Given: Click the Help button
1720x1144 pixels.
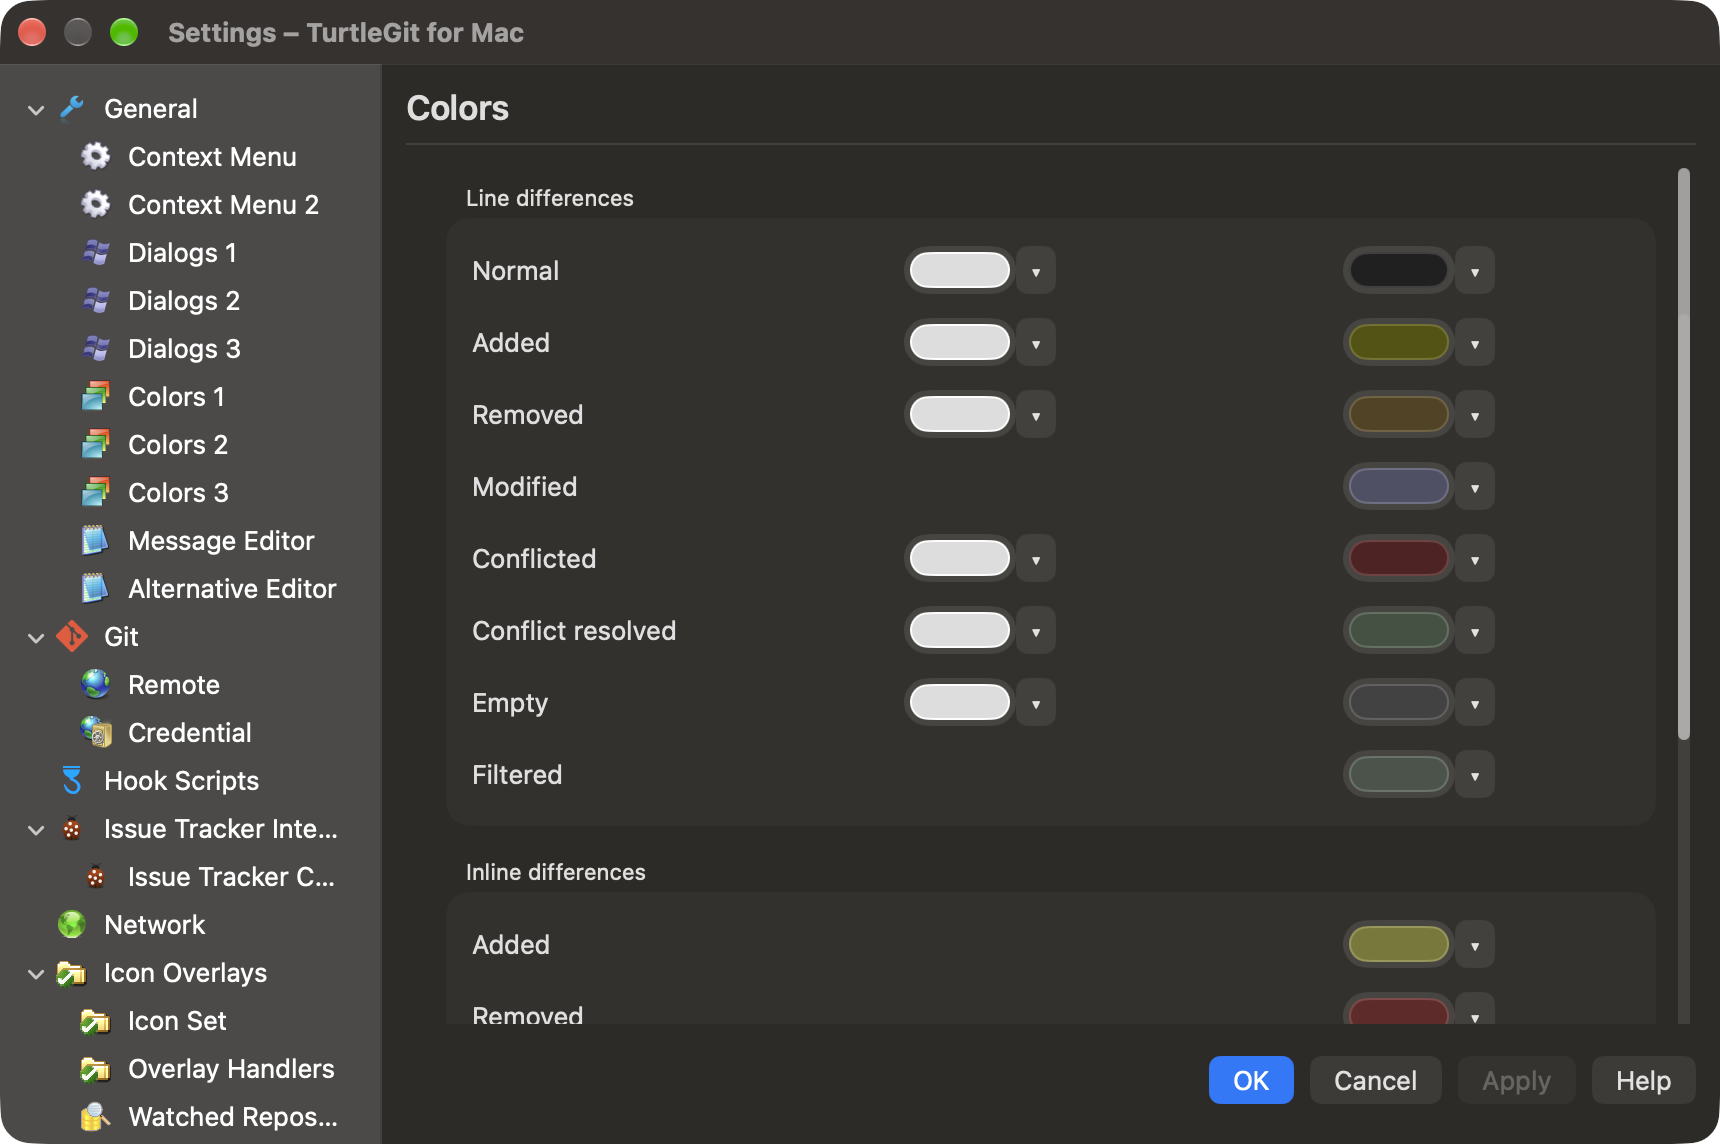Looking at the screenshot, I should (x=1643, y=1080).
